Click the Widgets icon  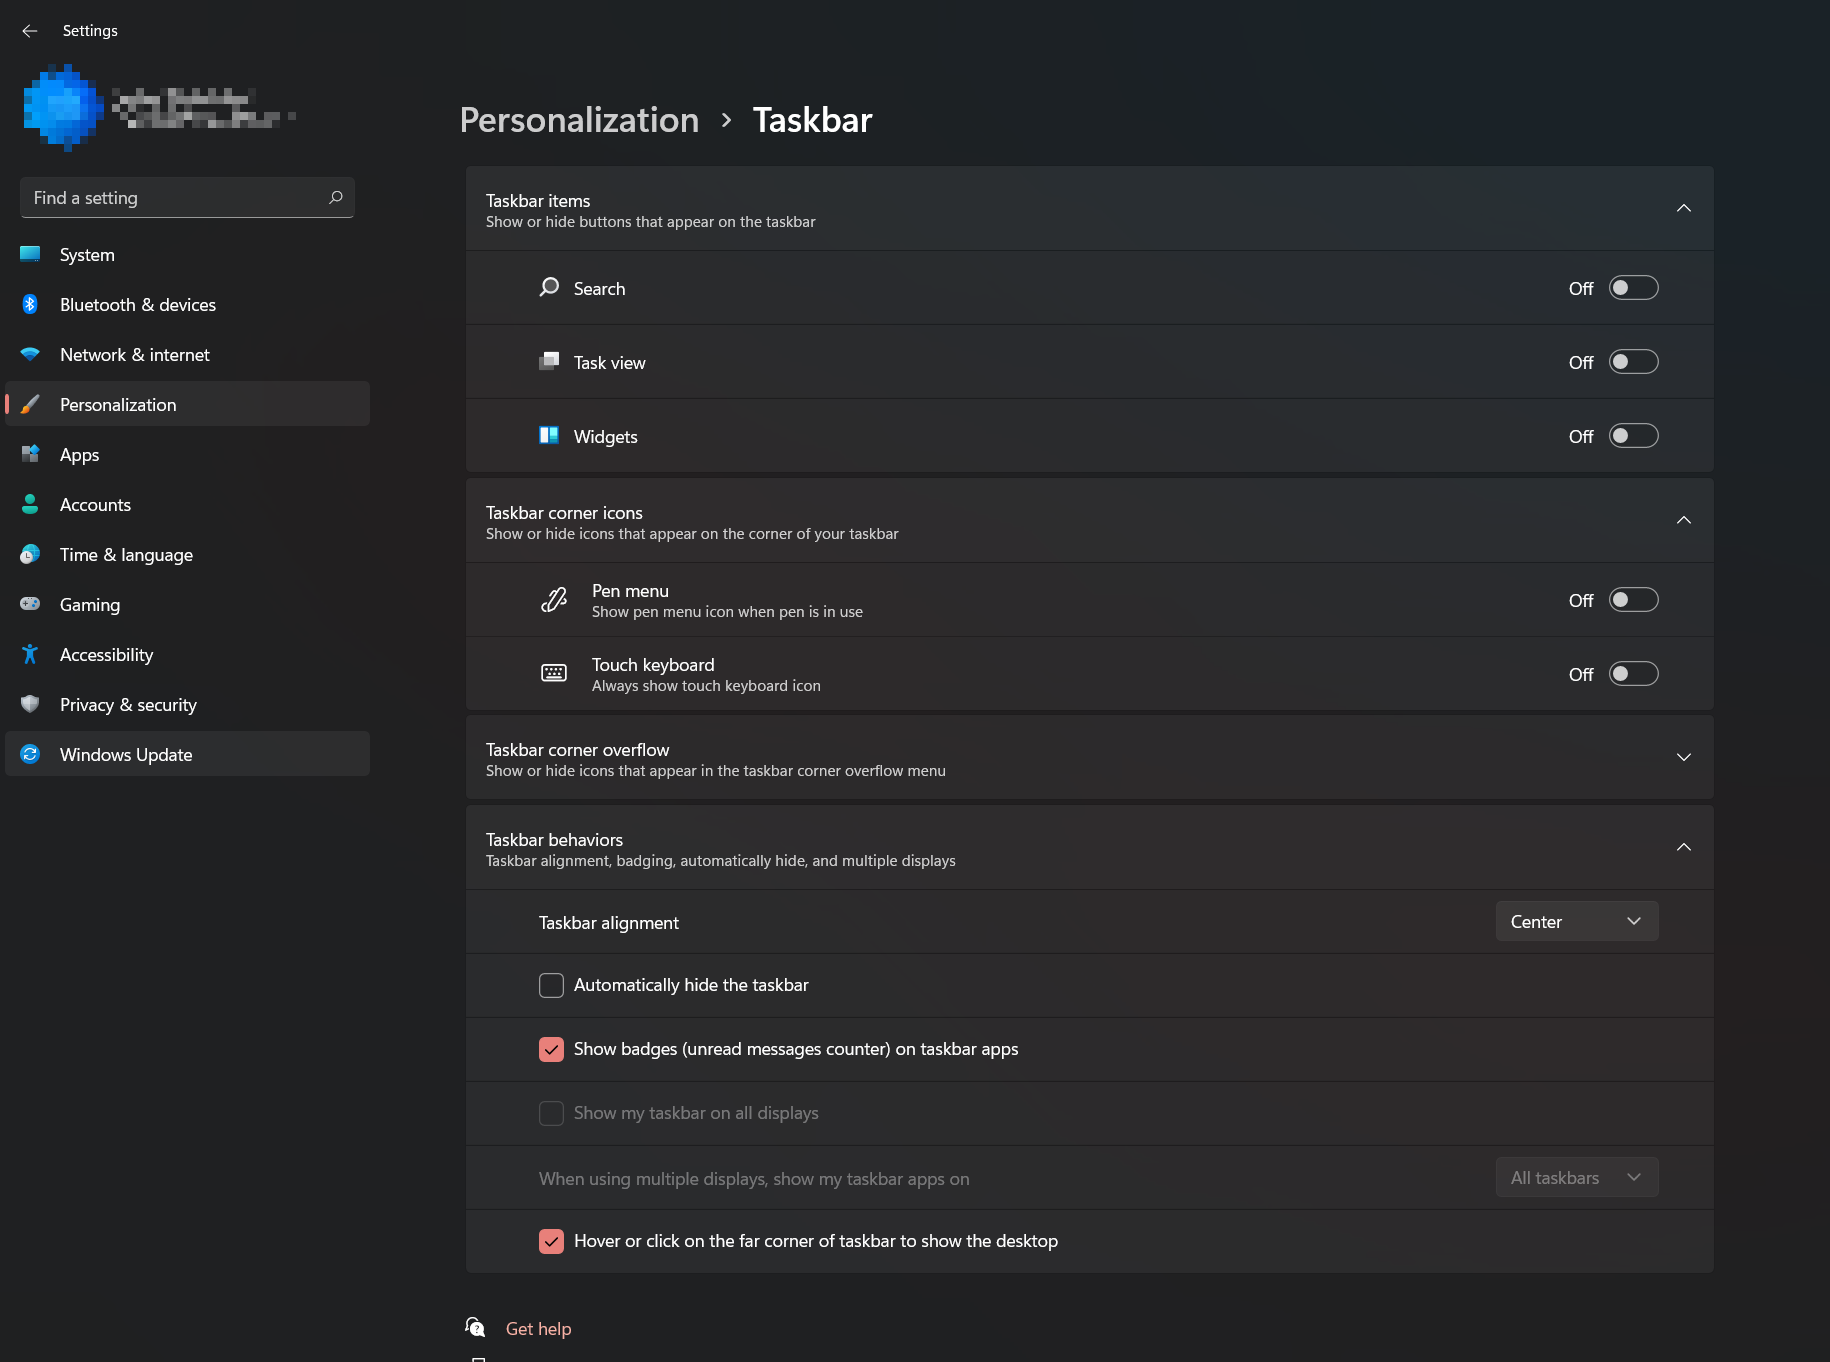click(x=549, y=436)
